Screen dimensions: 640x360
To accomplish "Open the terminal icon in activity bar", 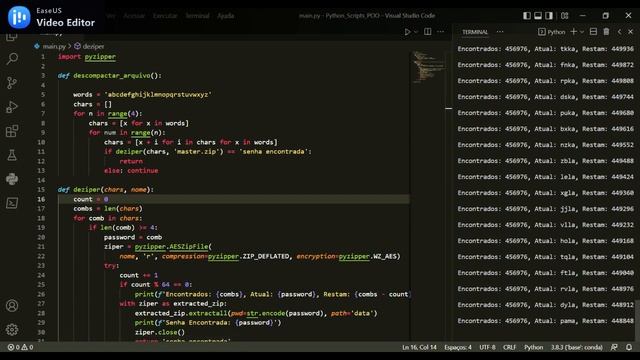I will pos(12,203).
